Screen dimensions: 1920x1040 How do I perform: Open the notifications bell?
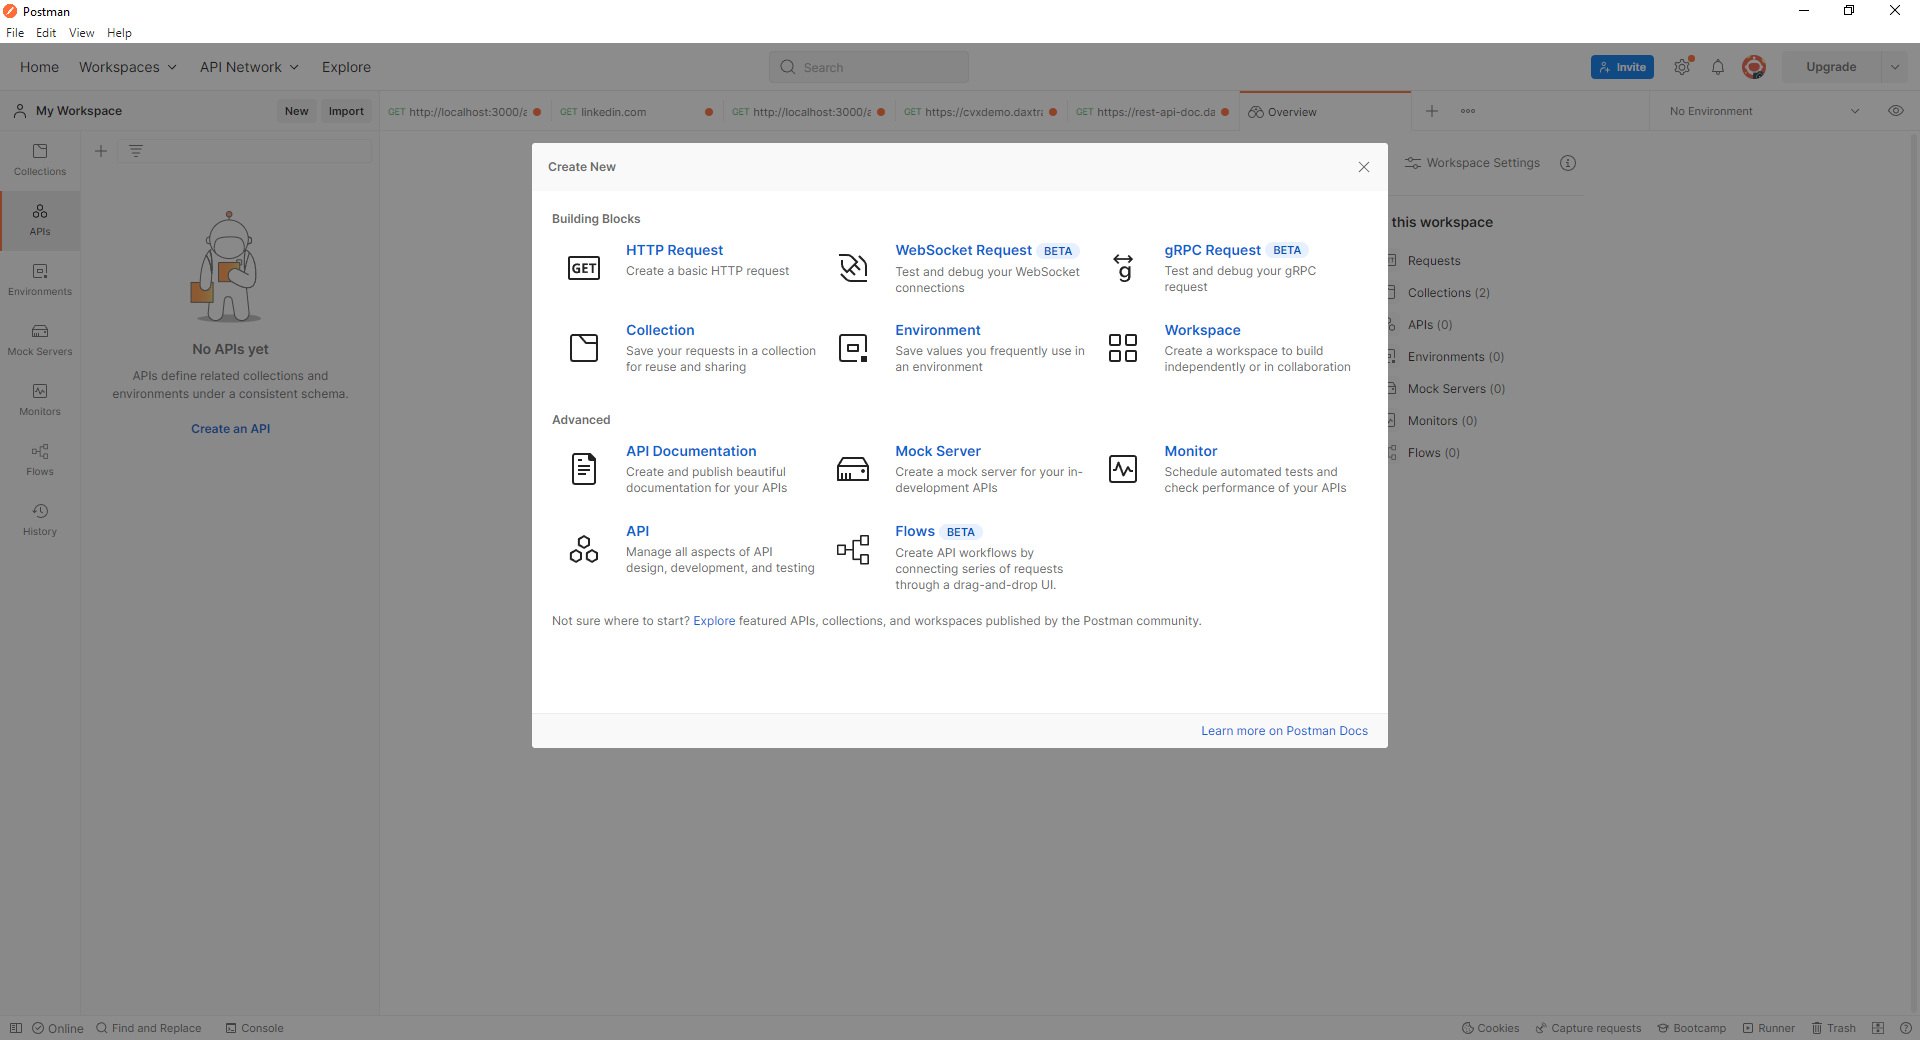pyautogui.click(x=1718, y=67)
